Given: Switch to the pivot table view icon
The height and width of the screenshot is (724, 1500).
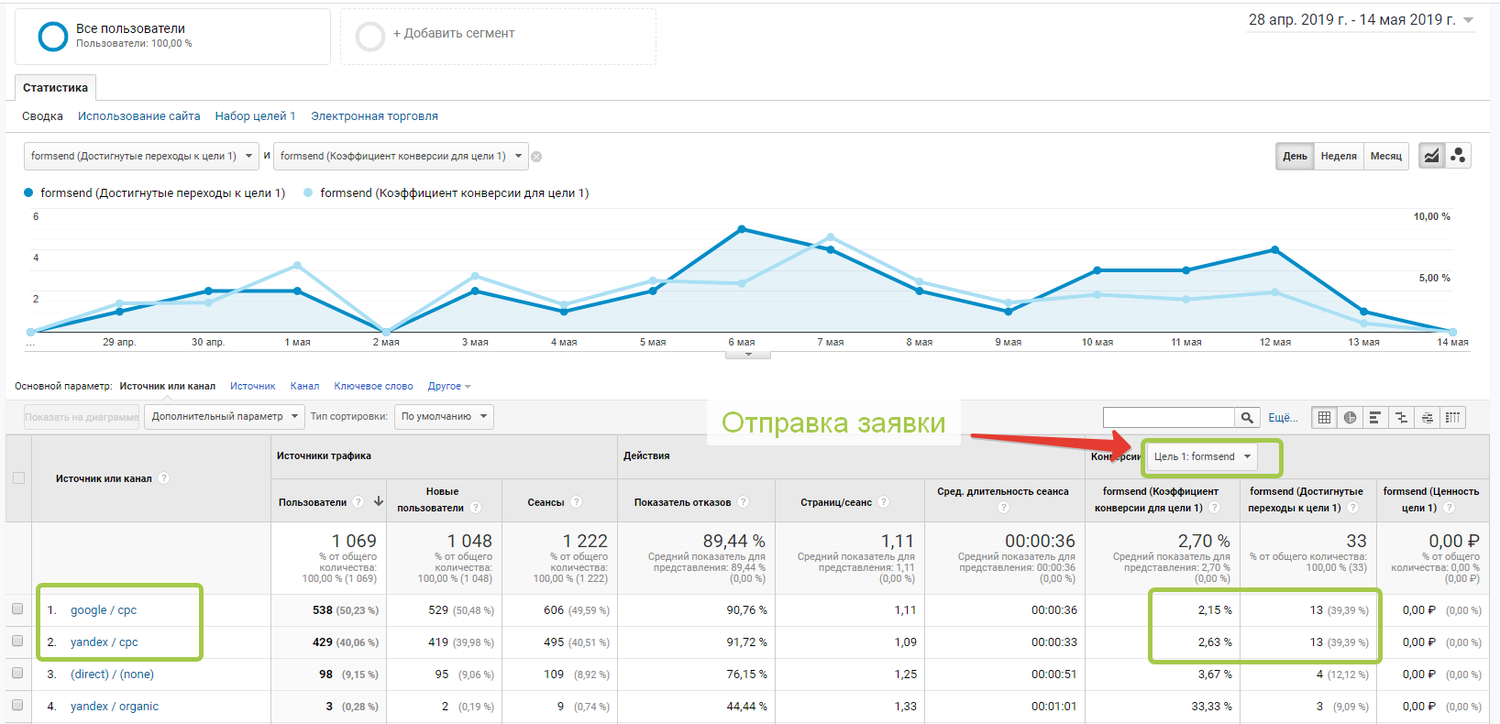Looking at the screenshot, I should click(1454, 418).
